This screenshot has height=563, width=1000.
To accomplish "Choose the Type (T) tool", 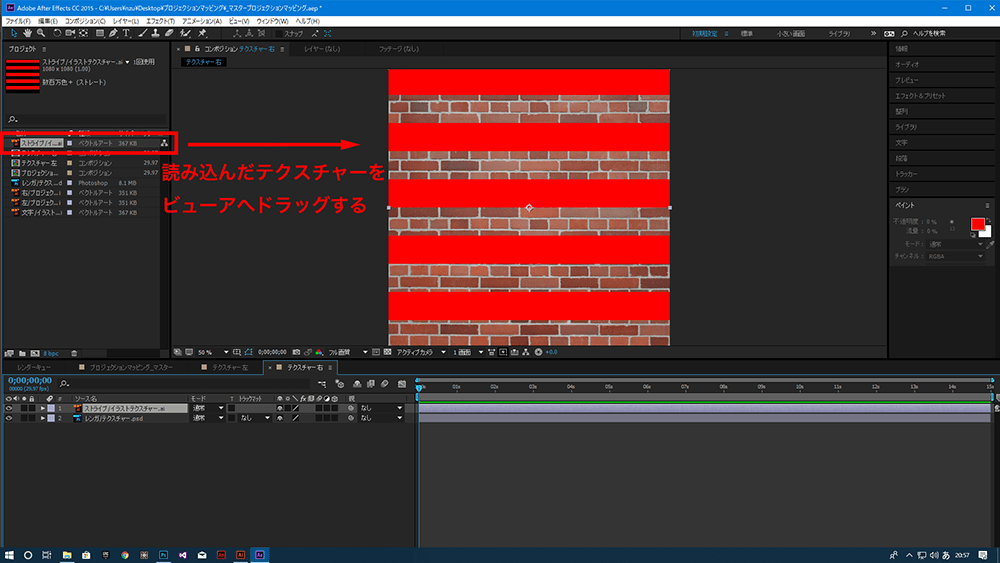I will click(126, 33).
